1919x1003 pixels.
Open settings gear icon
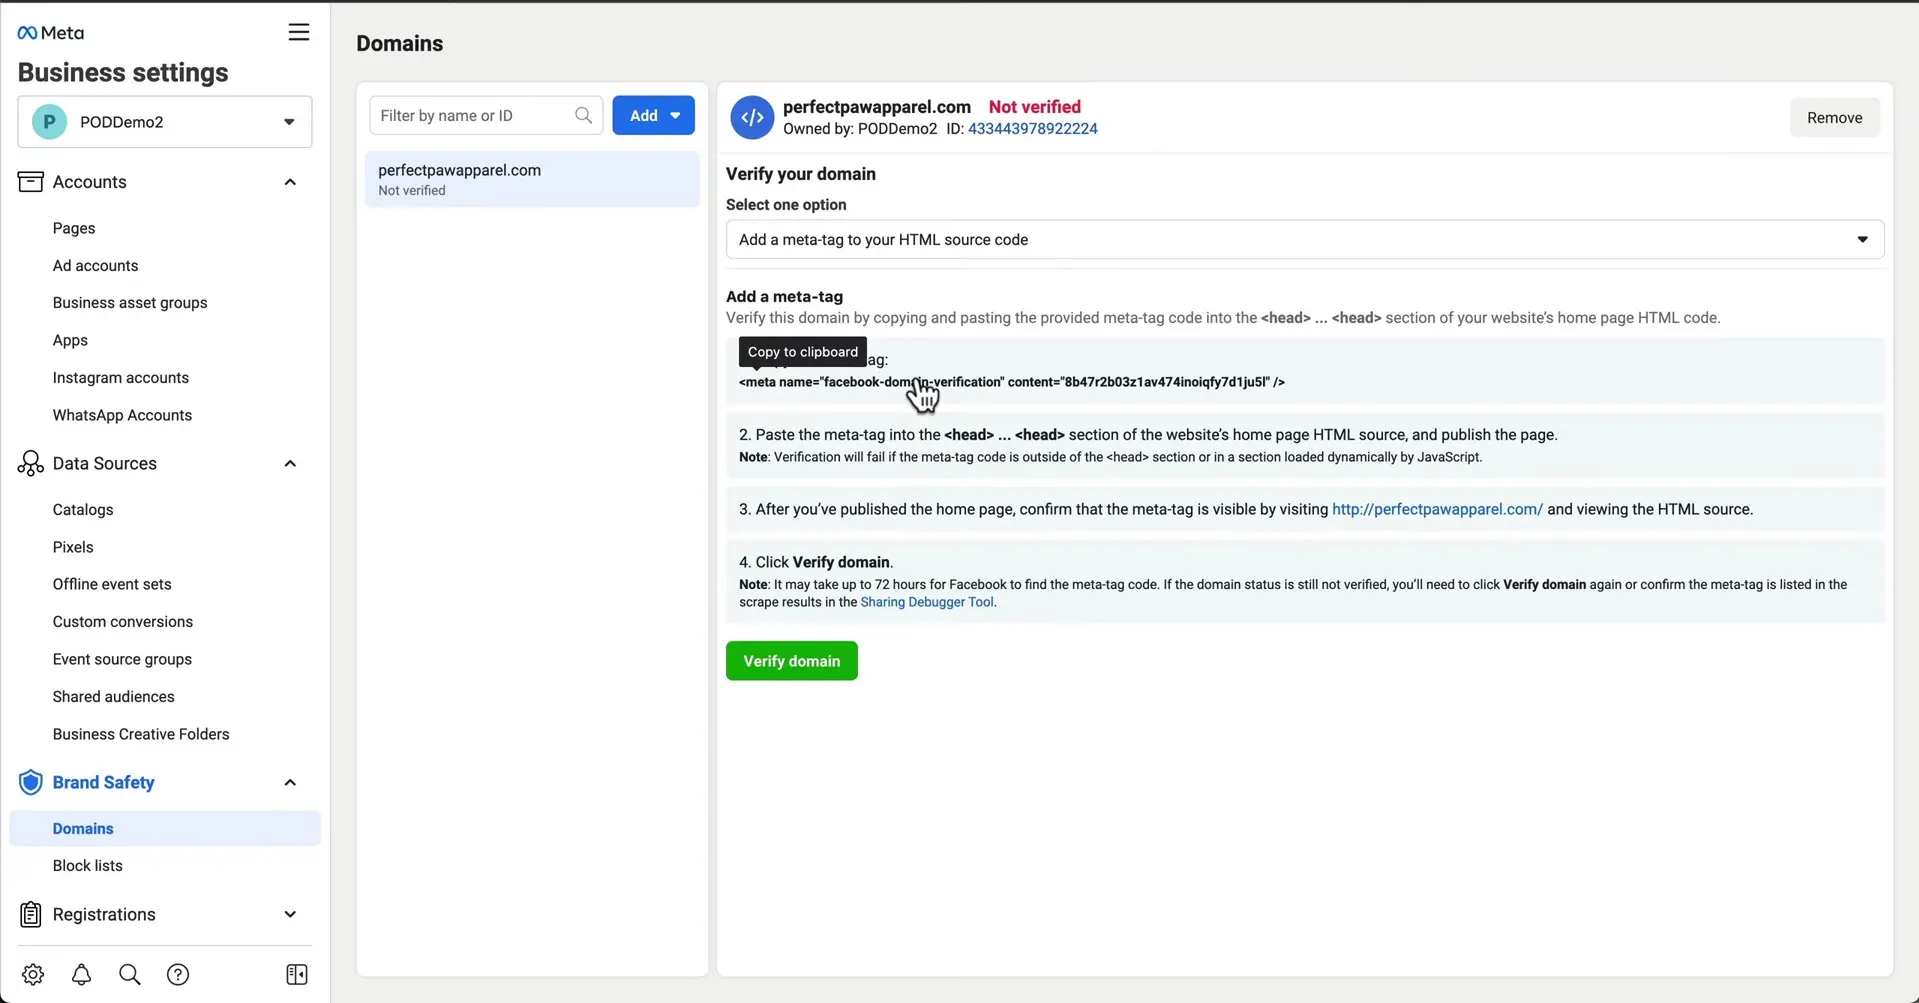[33, 974]
